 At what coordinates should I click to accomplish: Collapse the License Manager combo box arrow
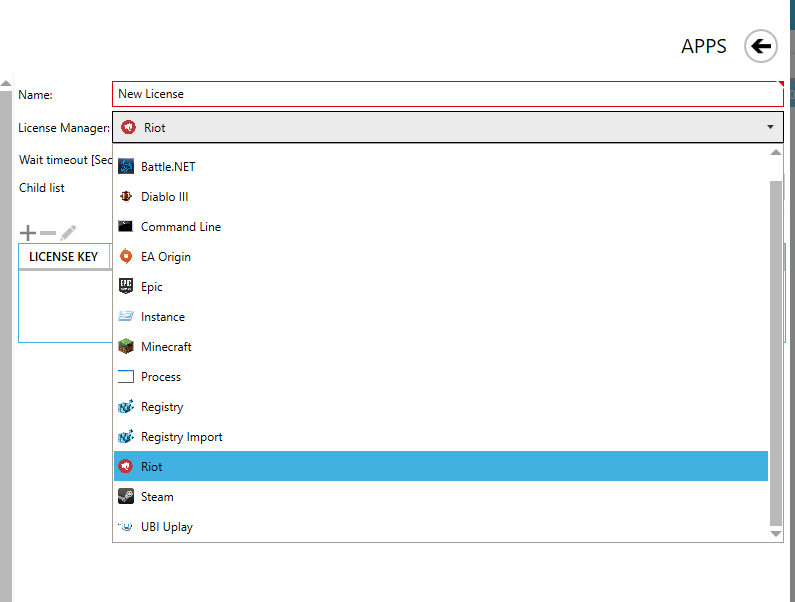(770, 127)
